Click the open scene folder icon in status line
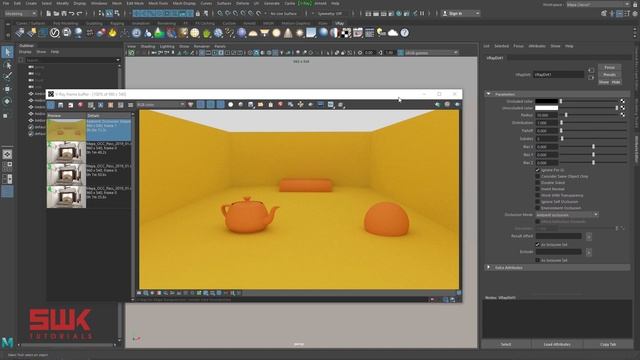 tap(56, 13)
